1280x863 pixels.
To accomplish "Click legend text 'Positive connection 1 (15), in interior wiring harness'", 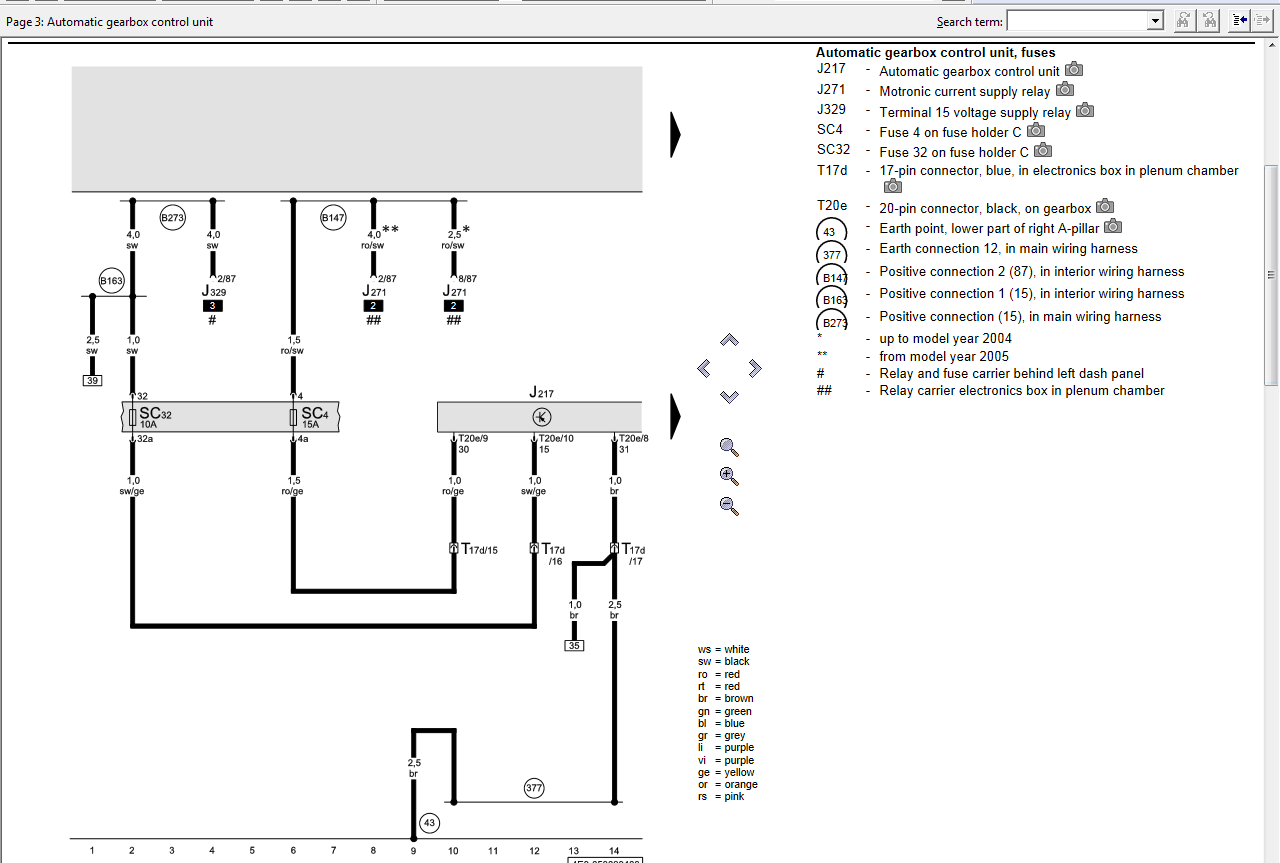I will pos(1031,294).
